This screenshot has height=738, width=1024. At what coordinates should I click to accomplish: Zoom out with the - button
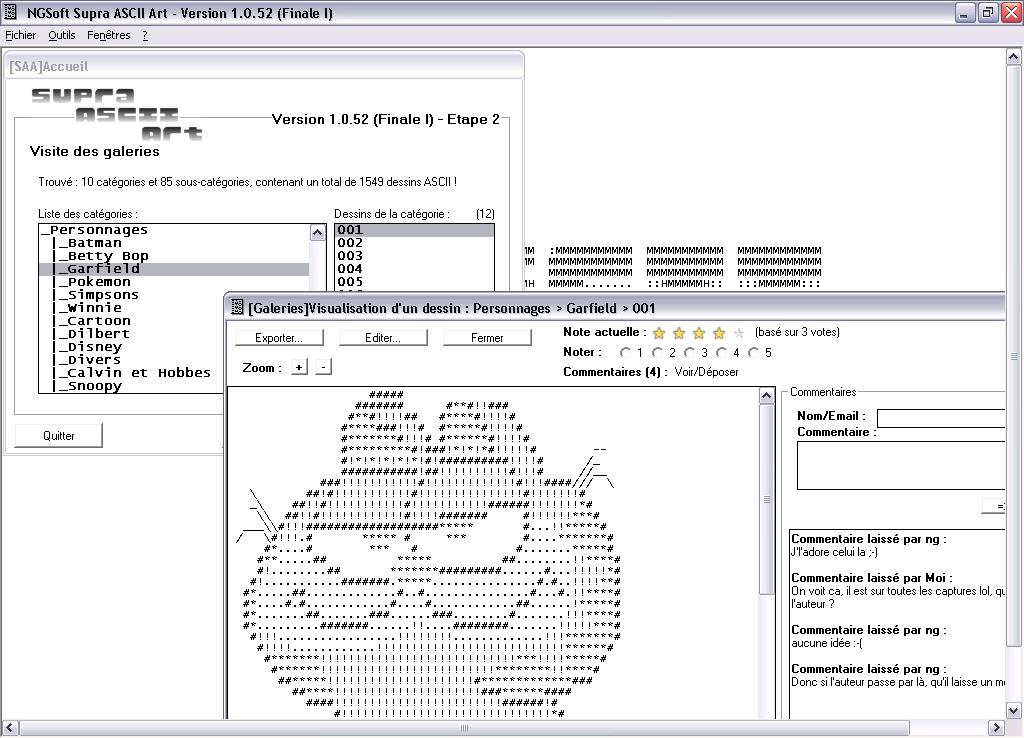pos(323,367)
